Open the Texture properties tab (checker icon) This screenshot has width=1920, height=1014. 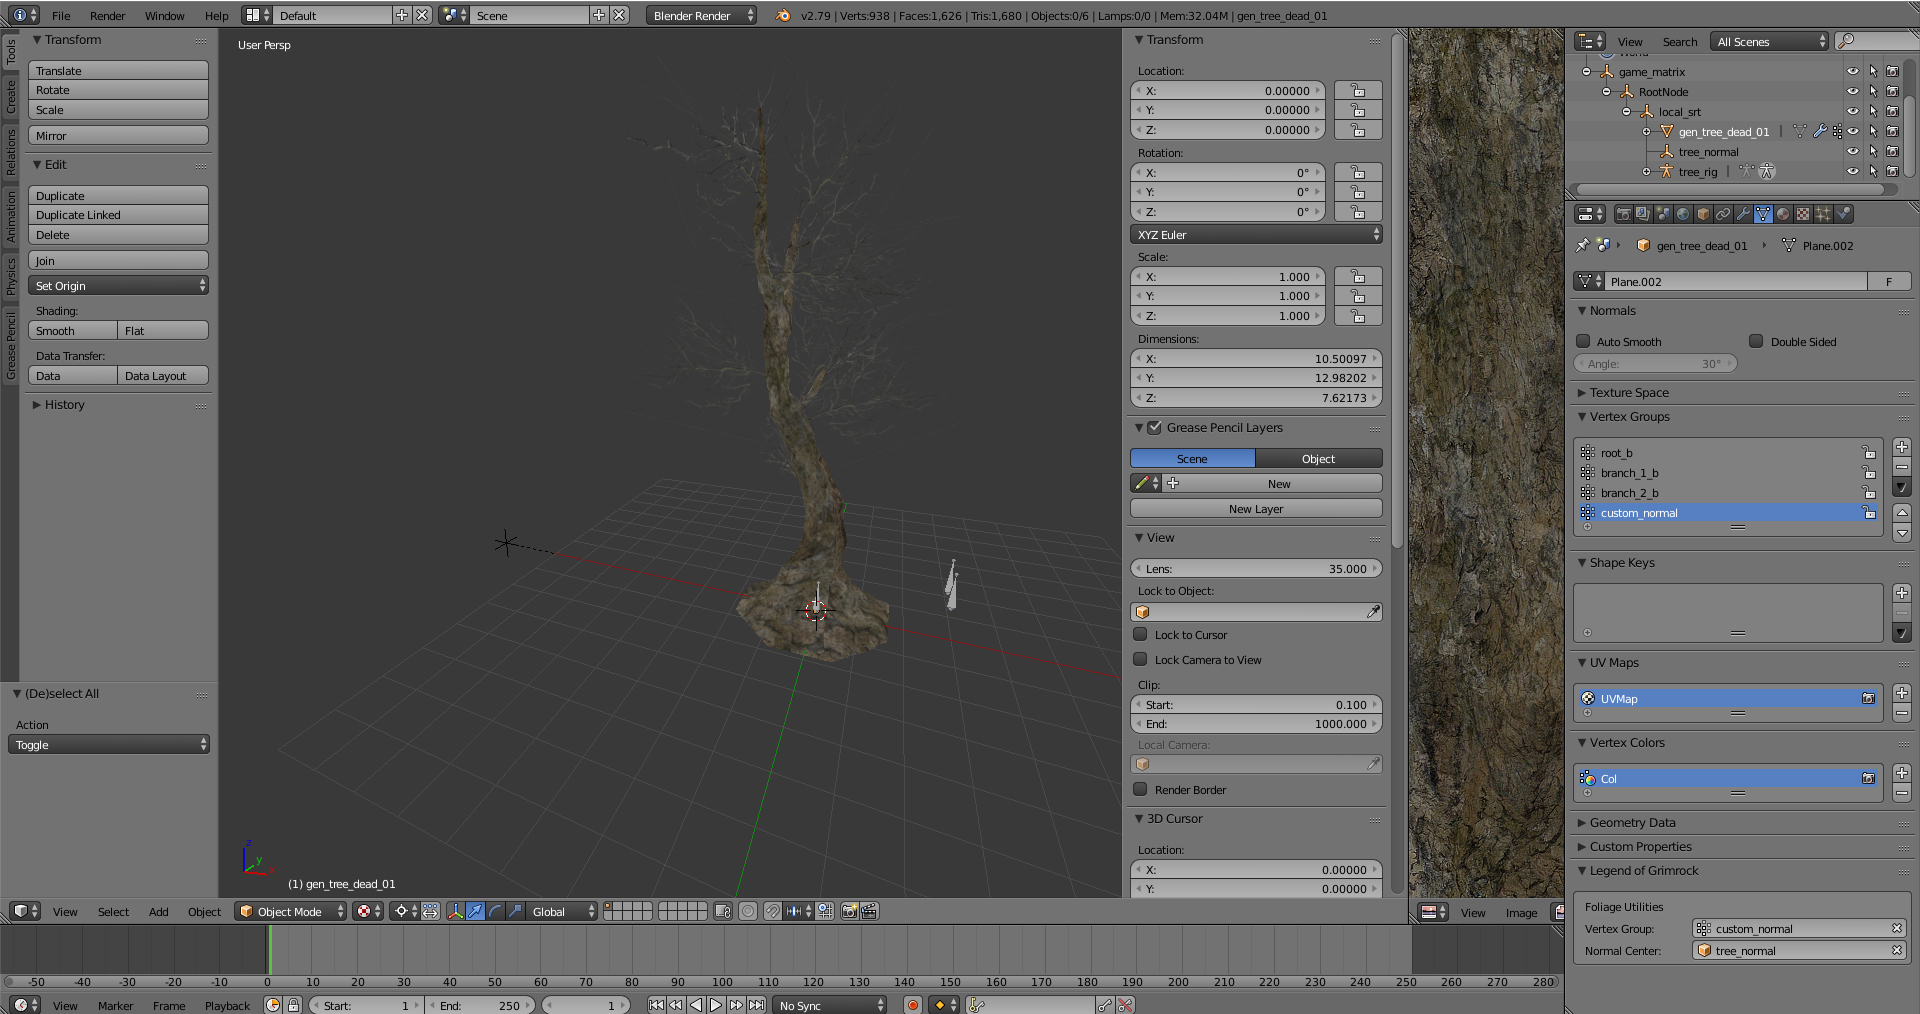pos(1803,214)
